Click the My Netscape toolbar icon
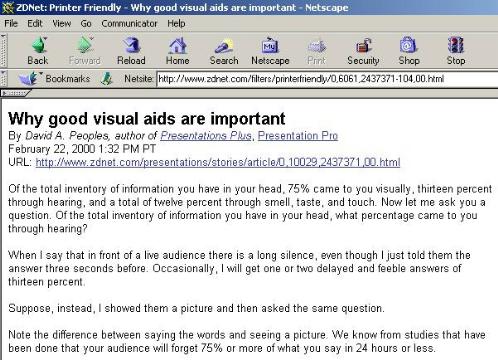This screenshot has height=360, width=498. click(x=270, y=51)
